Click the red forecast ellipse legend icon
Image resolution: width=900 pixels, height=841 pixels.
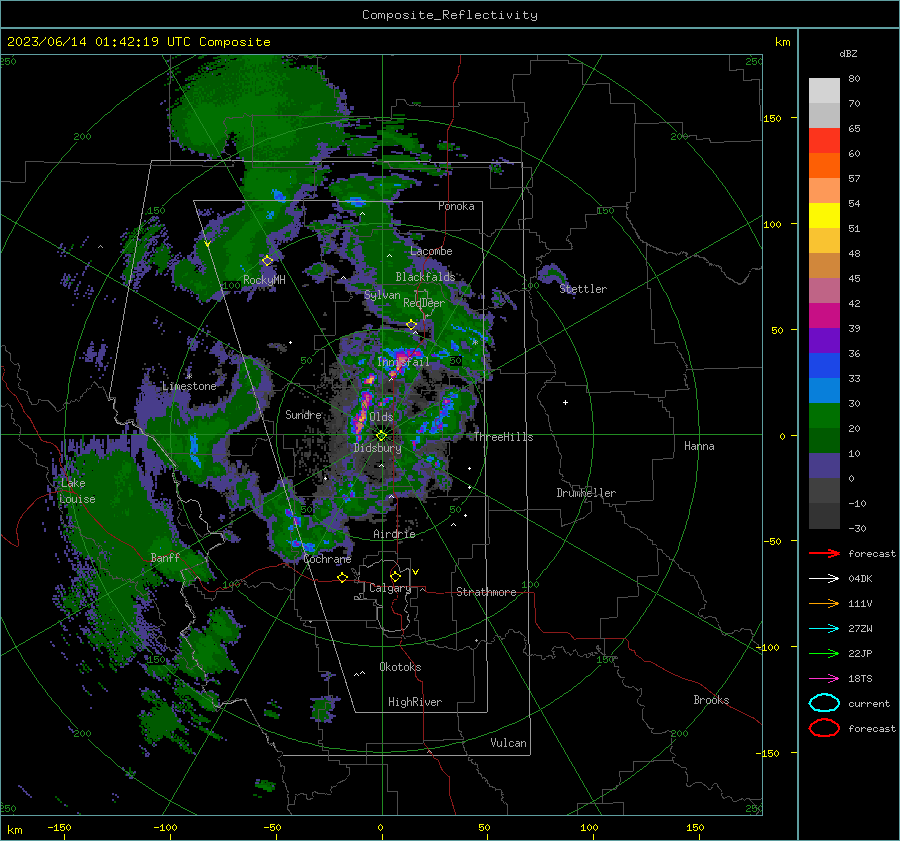824,728
